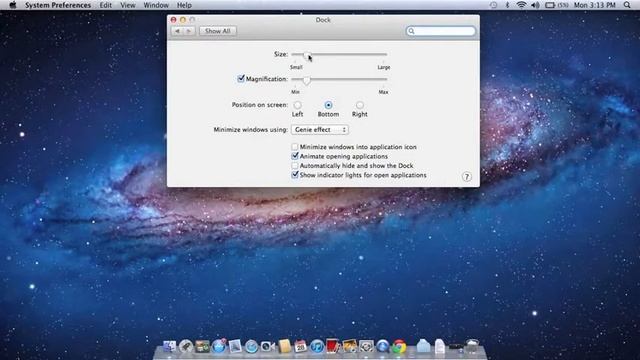This screenshot has height=360, width=640.
Task: Open the white document stack in Dock
Action: tap(440, 346)
